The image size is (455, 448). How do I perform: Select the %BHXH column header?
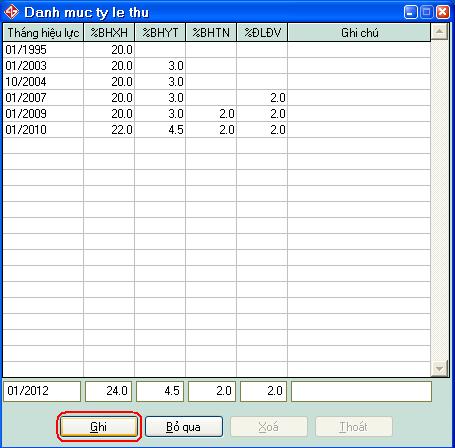(x=109, y=33)
